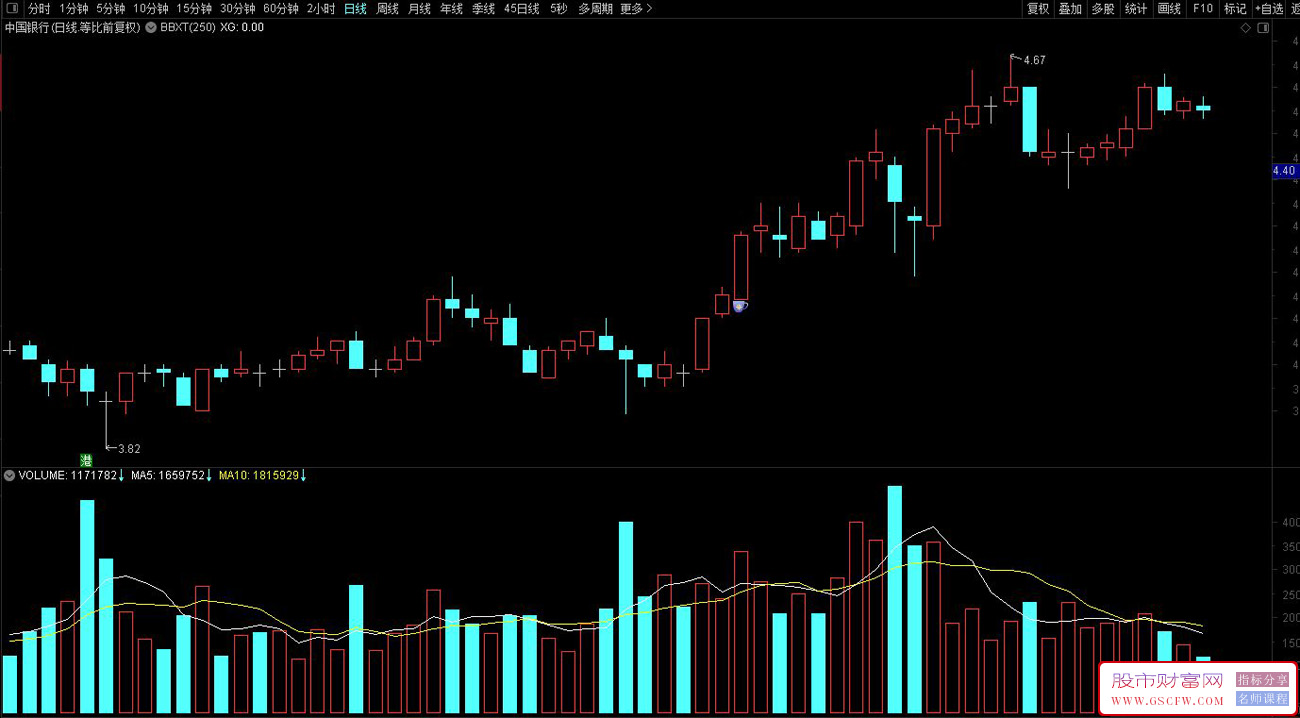Click the 复权 adjustment button
The height and width of the screenshot is (718, 1300).
click(1038, 9)
